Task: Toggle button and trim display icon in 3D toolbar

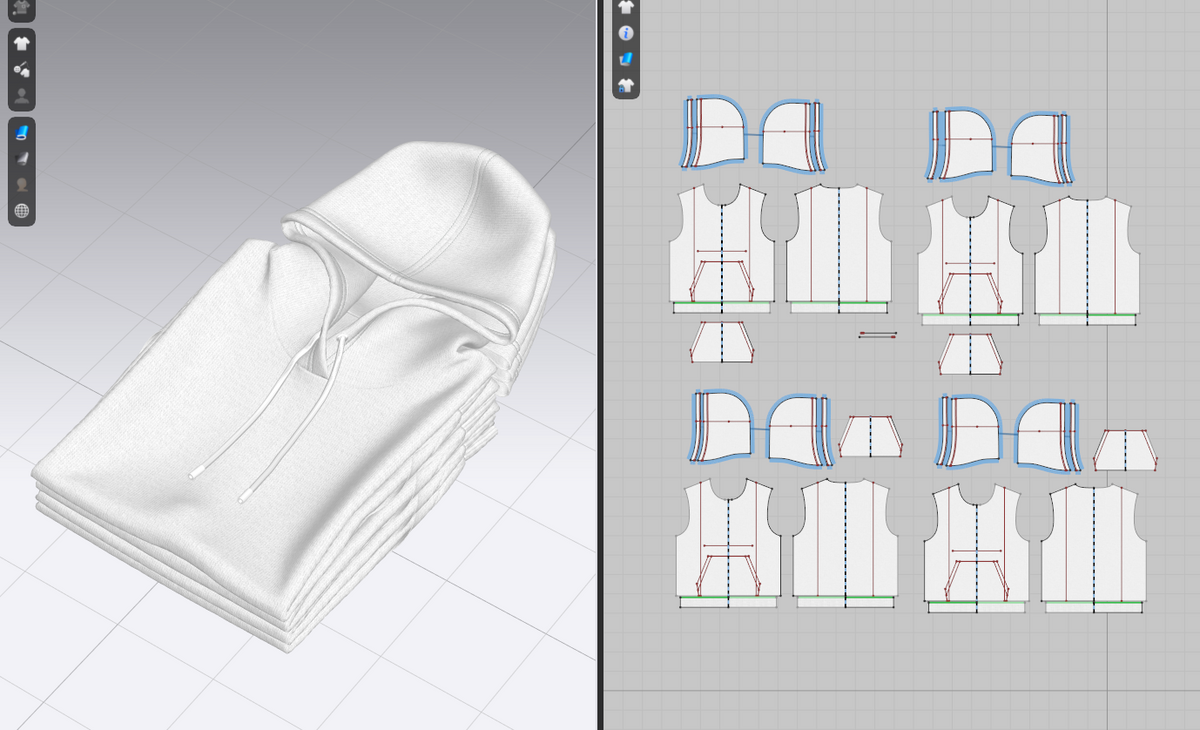Action: [x=22, y=70]
